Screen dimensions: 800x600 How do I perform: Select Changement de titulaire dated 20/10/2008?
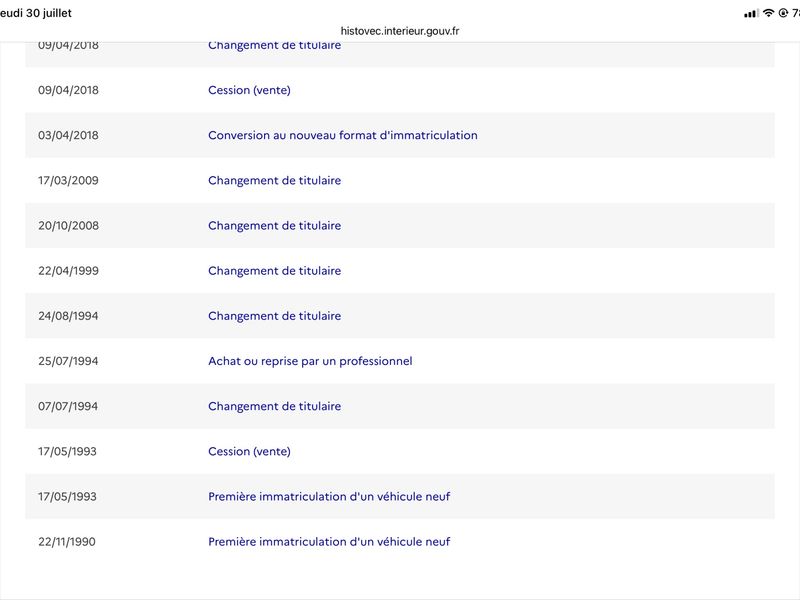point(274,226)
